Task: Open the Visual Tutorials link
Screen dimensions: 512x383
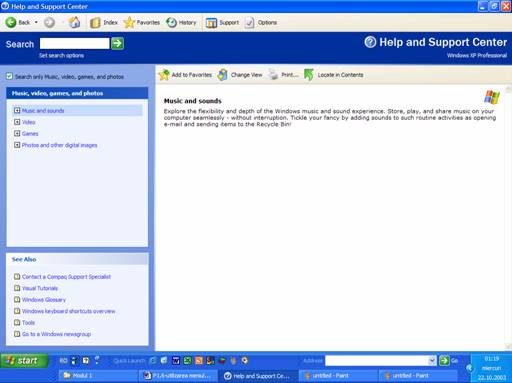Action: tap(40, 288)
